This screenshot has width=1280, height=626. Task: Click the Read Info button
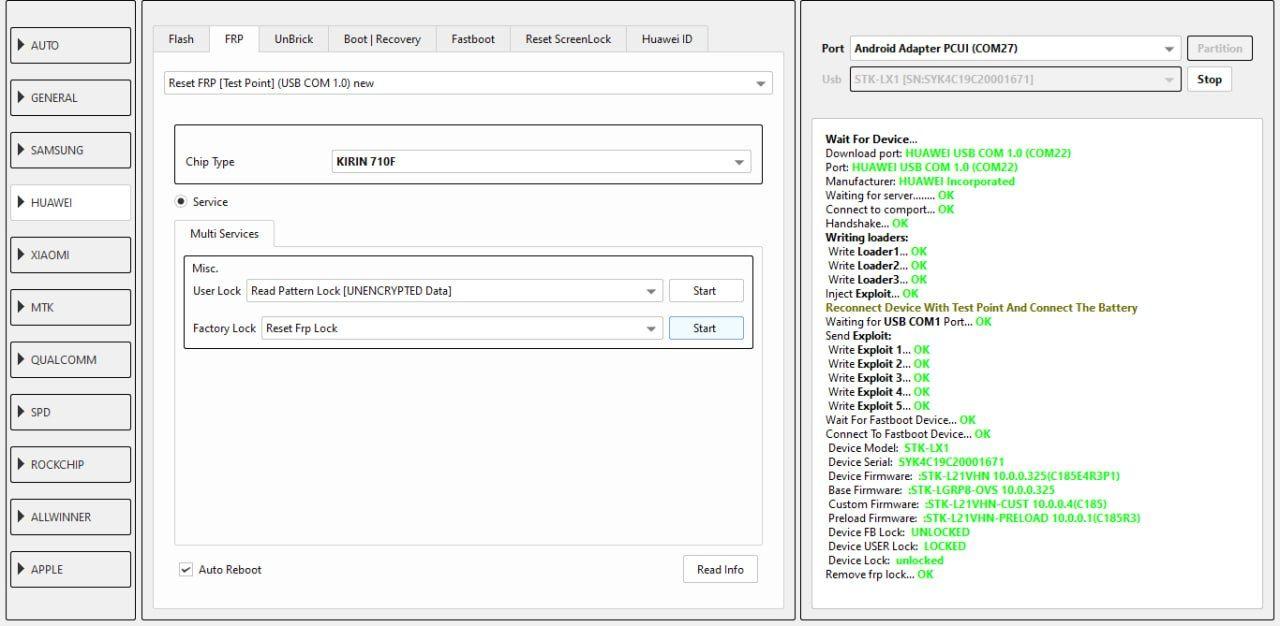pyautogui.click(x=720, y=569)
